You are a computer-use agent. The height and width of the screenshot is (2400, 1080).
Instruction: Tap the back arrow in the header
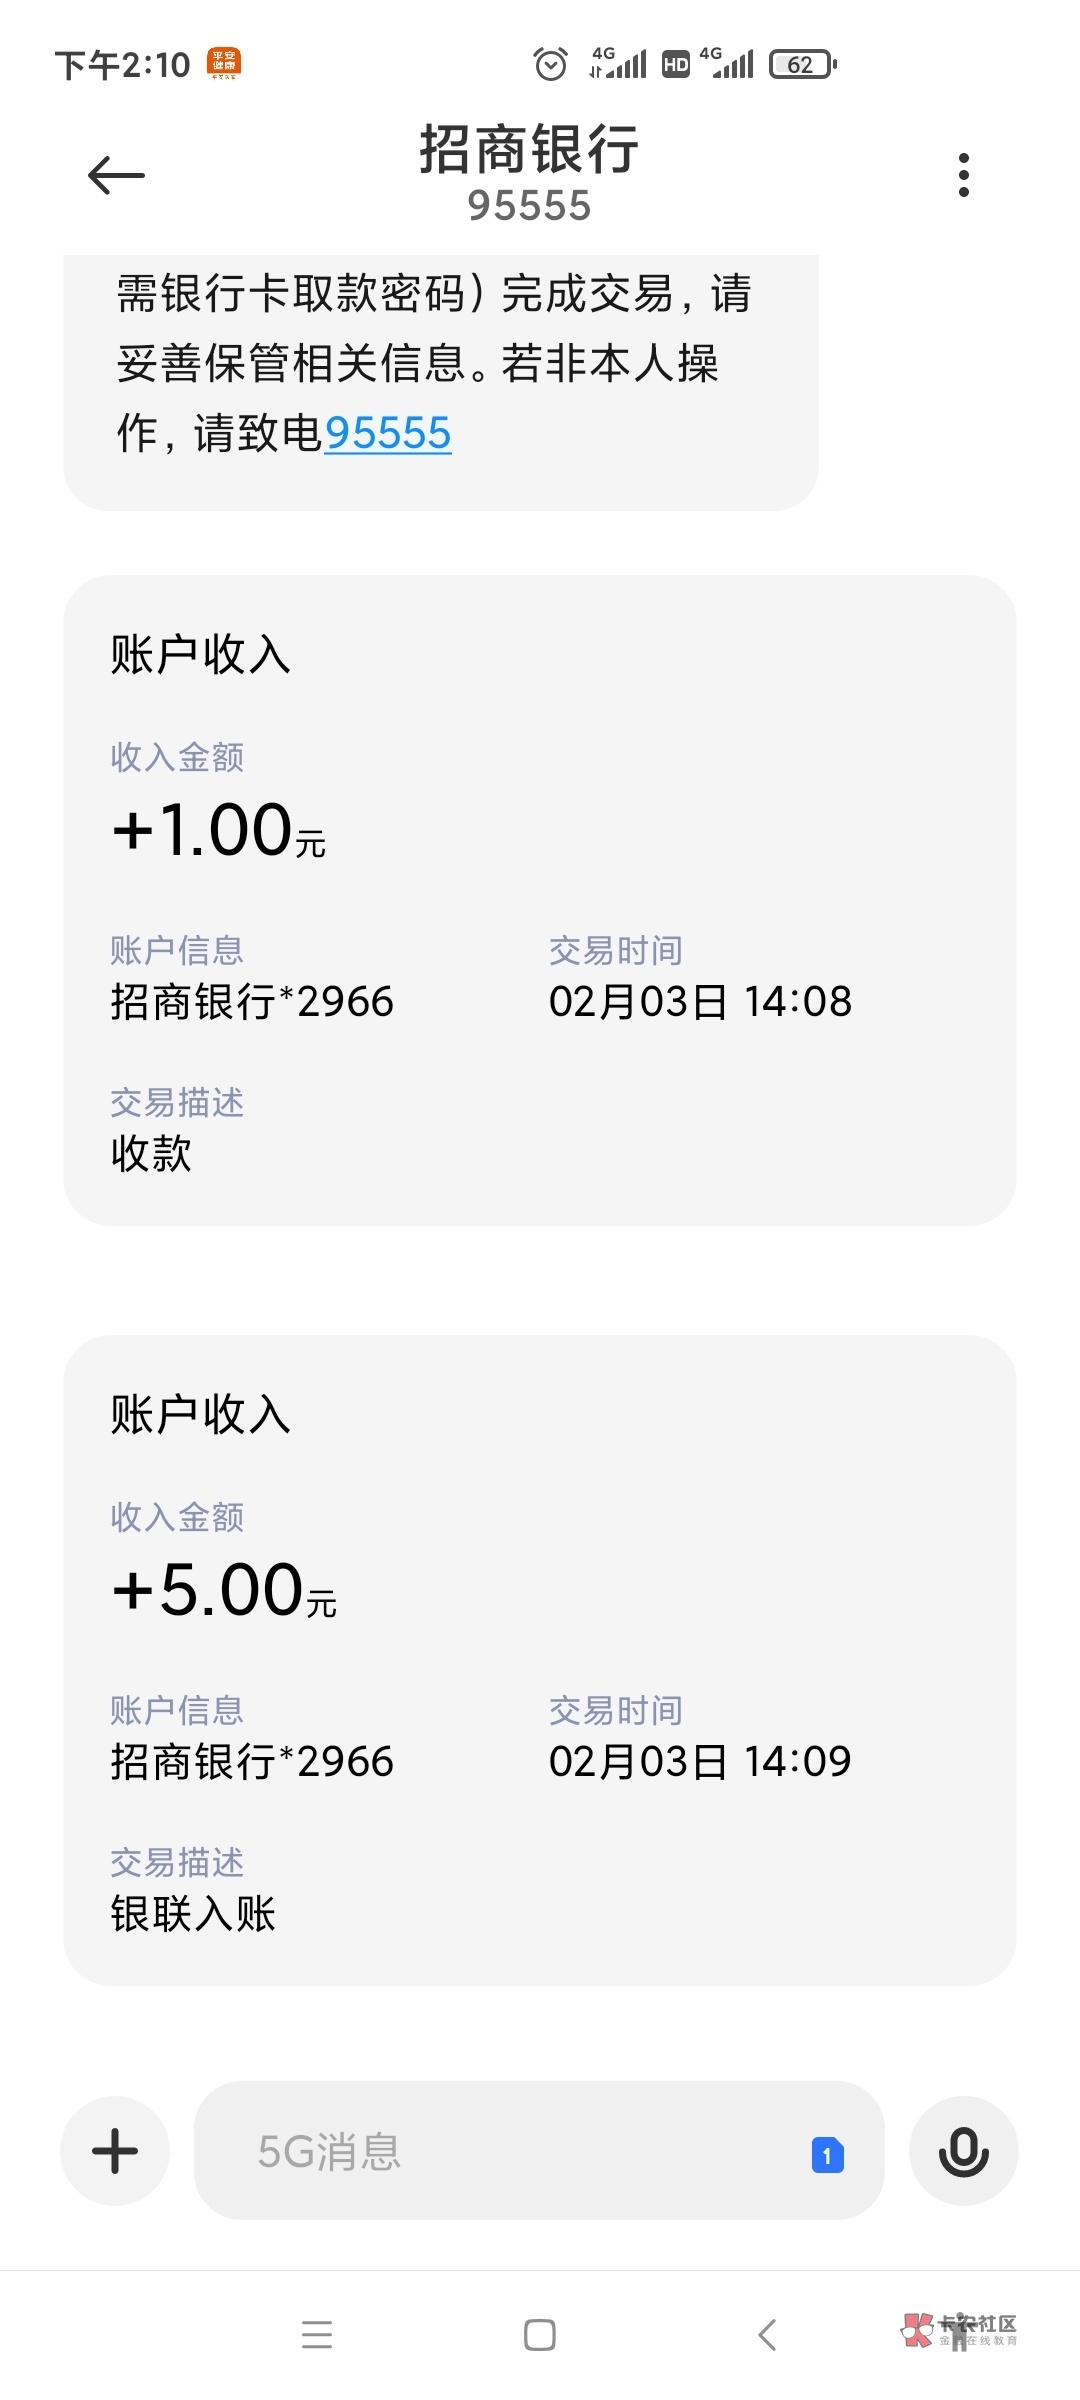[116, 176]
